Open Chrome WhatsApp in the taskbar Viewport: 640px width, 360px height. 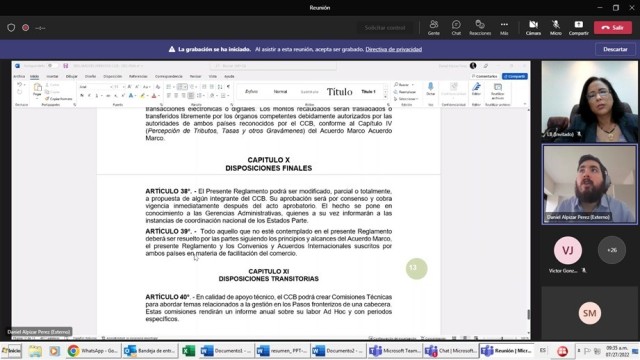[x=93, y=351]
